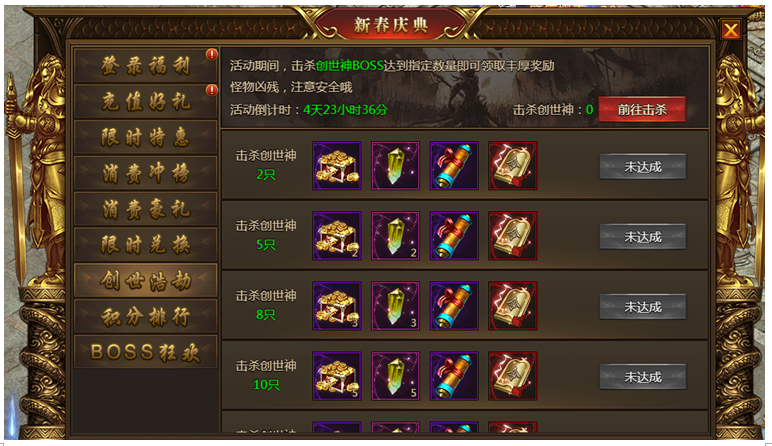This screenshot has width=772, height=446.
Task: Click gold treasure chest in 10只 row
Action: [x=337, y=376]
